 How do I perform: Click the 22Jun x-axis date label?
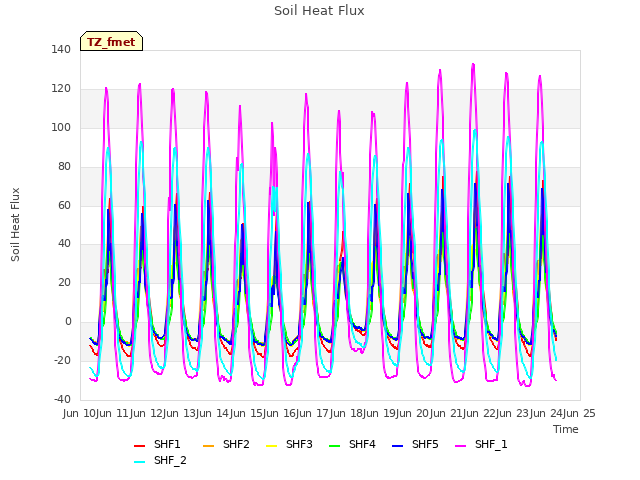pyautogui.click(x=497, y=413)
